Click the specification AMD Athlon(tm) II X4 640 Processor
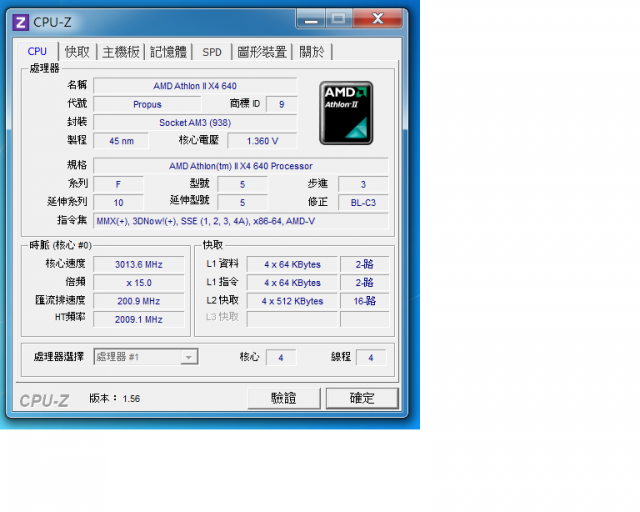 click(241, 166)
